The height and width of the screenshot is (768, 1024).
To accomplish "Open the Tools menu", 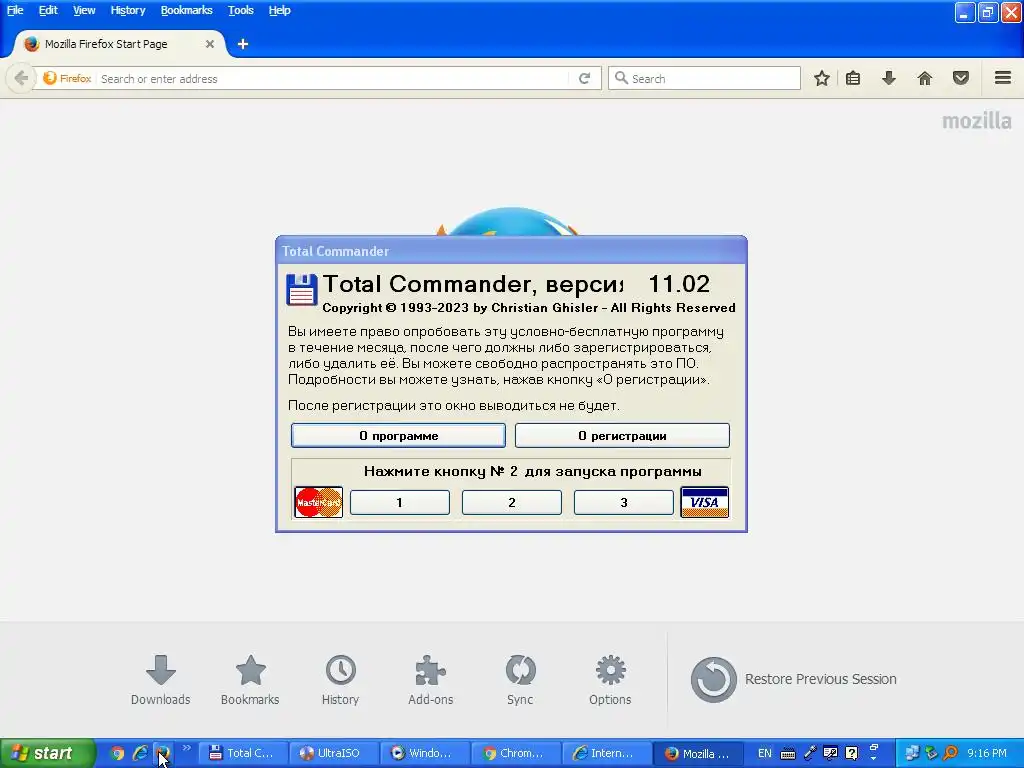I will click(x=240, y=10).
